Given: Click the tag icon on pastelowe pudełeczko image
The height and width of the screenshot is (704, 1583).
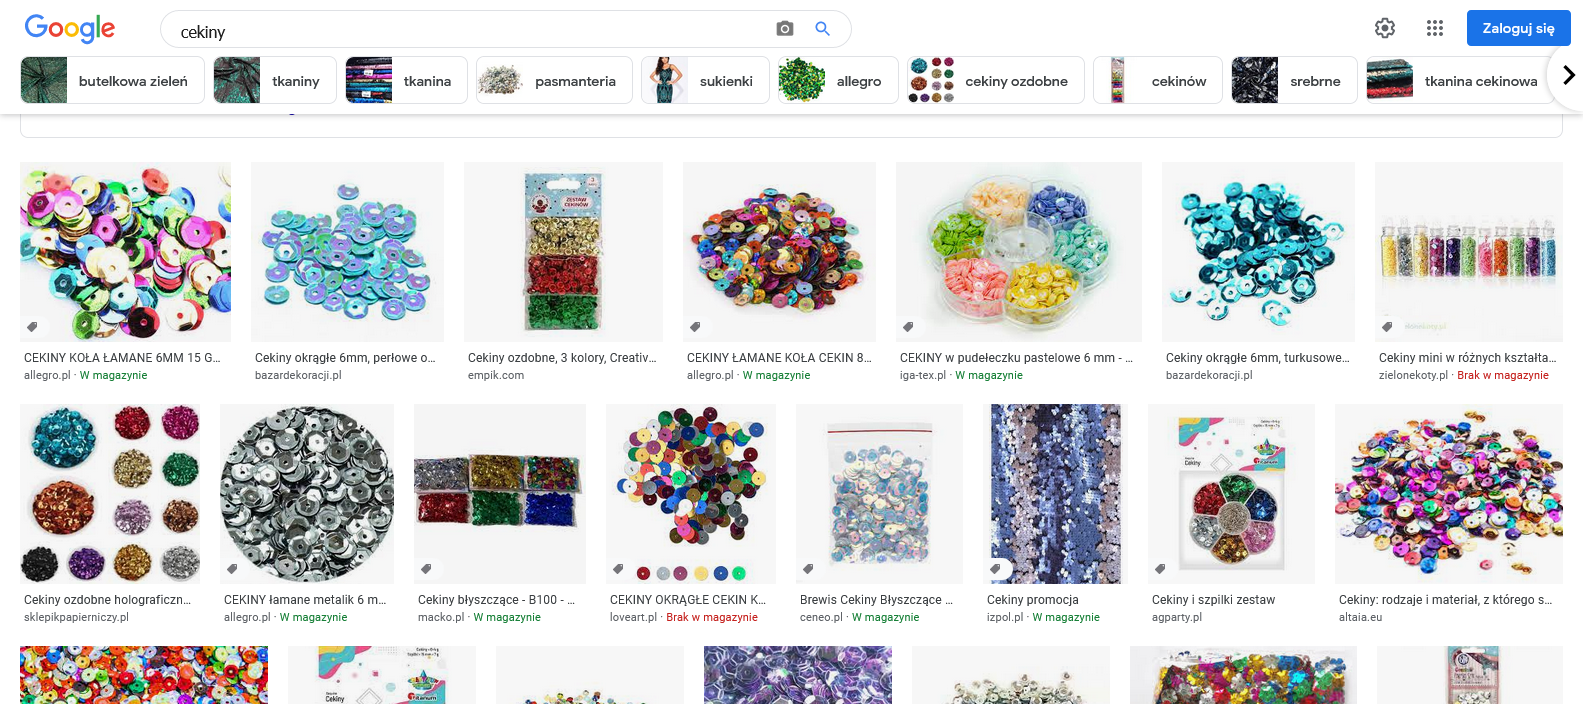Looking at the screenshot, I should click(908, 327).
